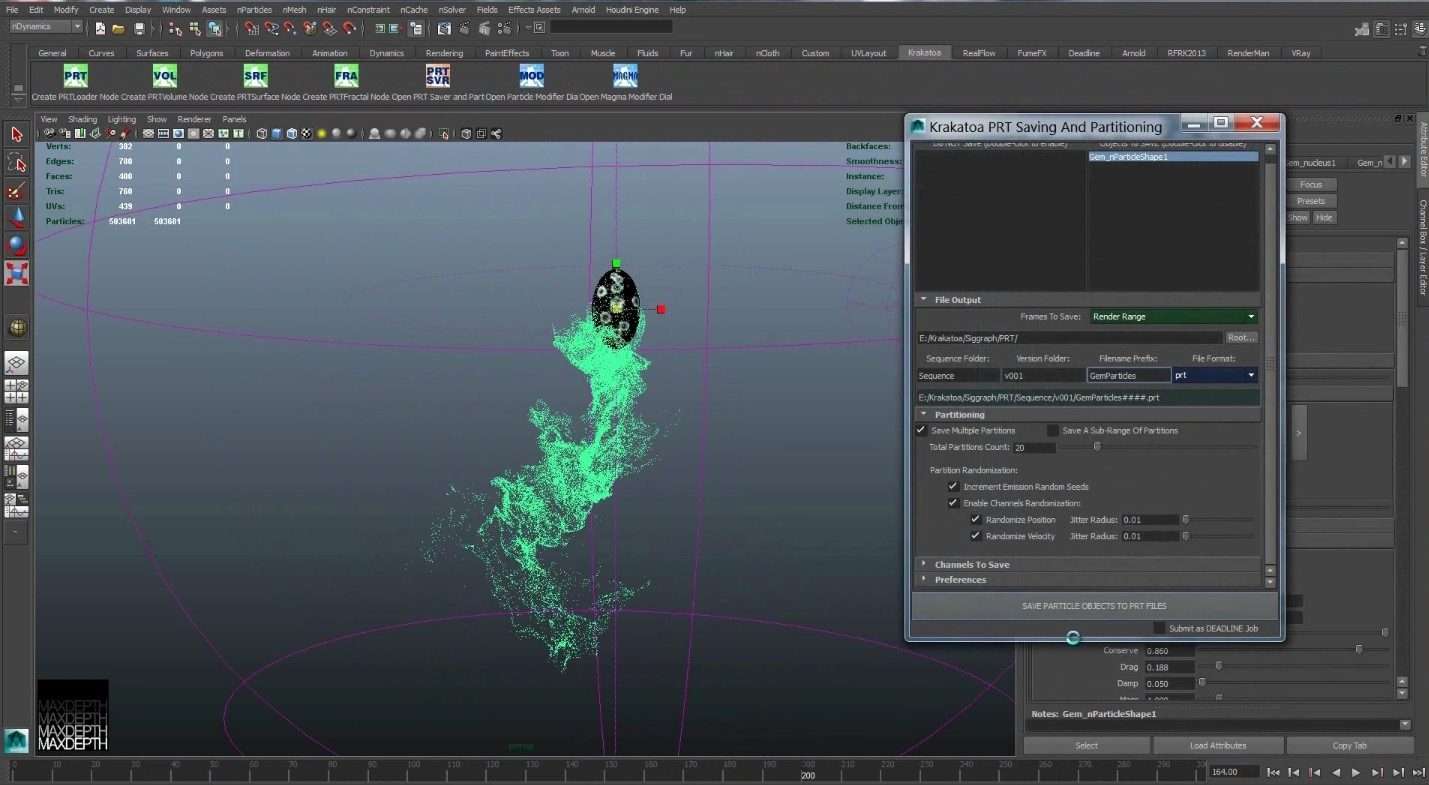Click go to start of playback range
This screenshot has height=785, width=1429.
tap(1273, 772)
